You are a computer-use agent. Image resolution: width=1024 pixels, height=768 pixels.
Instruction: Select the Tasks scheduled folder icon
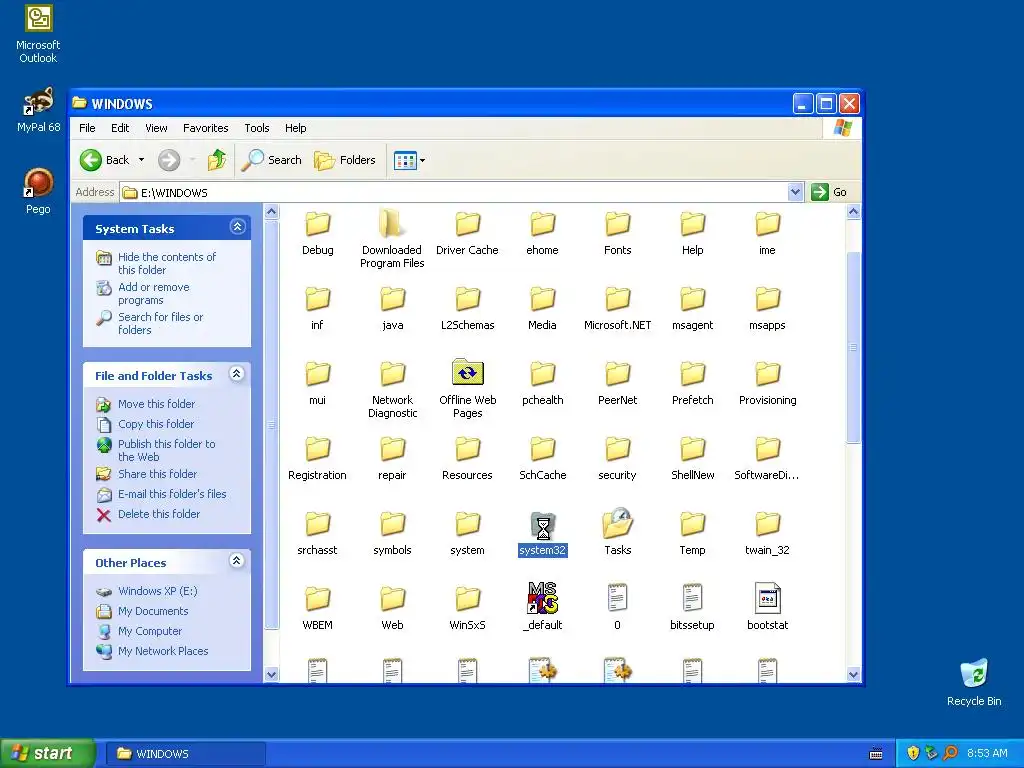click(617, 524)
